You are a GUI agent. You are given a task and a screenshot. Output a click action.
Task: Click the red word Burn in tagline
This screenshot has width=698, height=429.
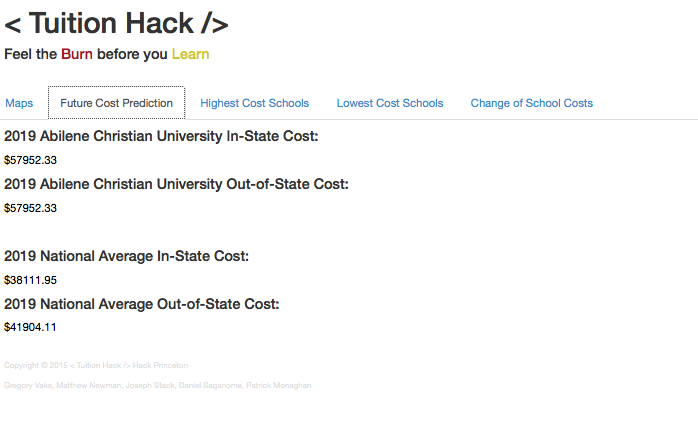pyautogui.click(x=77, y=54)
